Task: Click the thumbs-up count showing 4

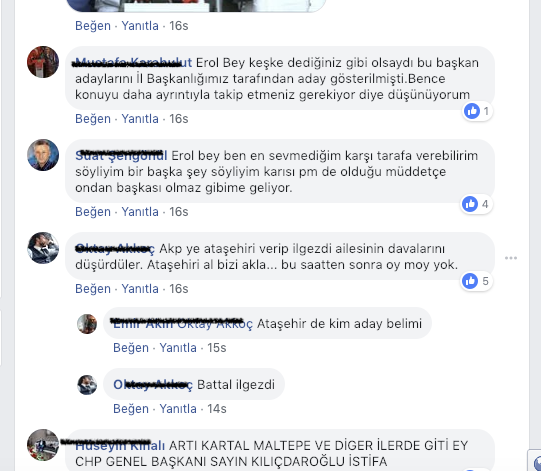Action: click(x=476, y=204)
